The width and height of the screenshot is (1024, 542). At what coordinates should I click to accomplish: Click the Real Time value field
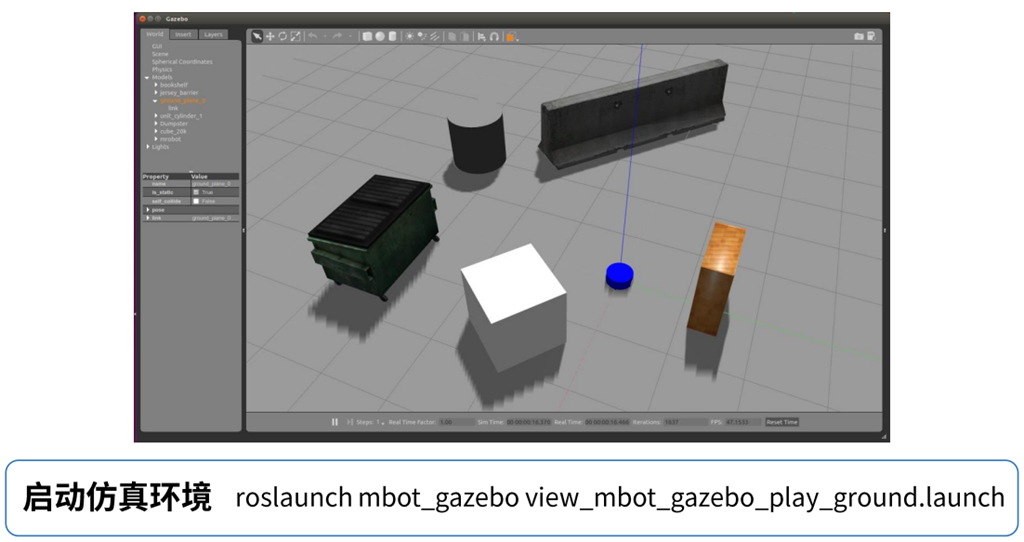coord(607,422)
